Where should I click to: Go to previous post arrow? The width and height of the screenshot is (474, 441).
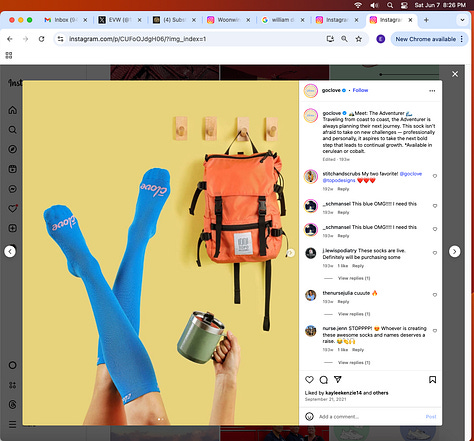[10, 251]
